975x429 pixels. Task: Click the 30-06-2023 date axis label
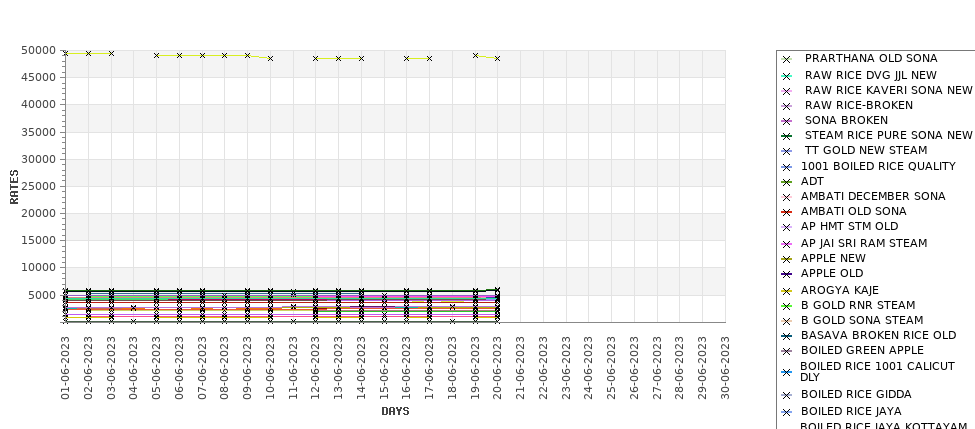click(x=725, y=367)
